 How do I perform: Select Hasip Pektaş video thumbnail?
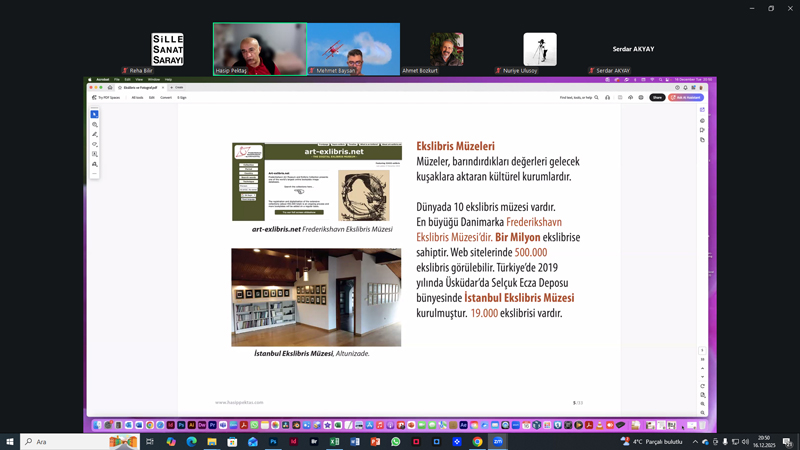pos(260,48)
